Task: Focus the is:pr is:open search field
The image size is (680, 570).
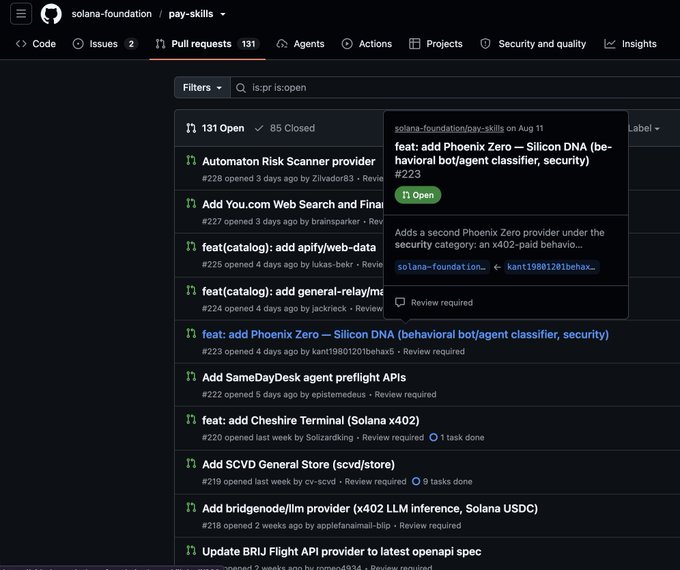Action: click(x=455, y=88)
